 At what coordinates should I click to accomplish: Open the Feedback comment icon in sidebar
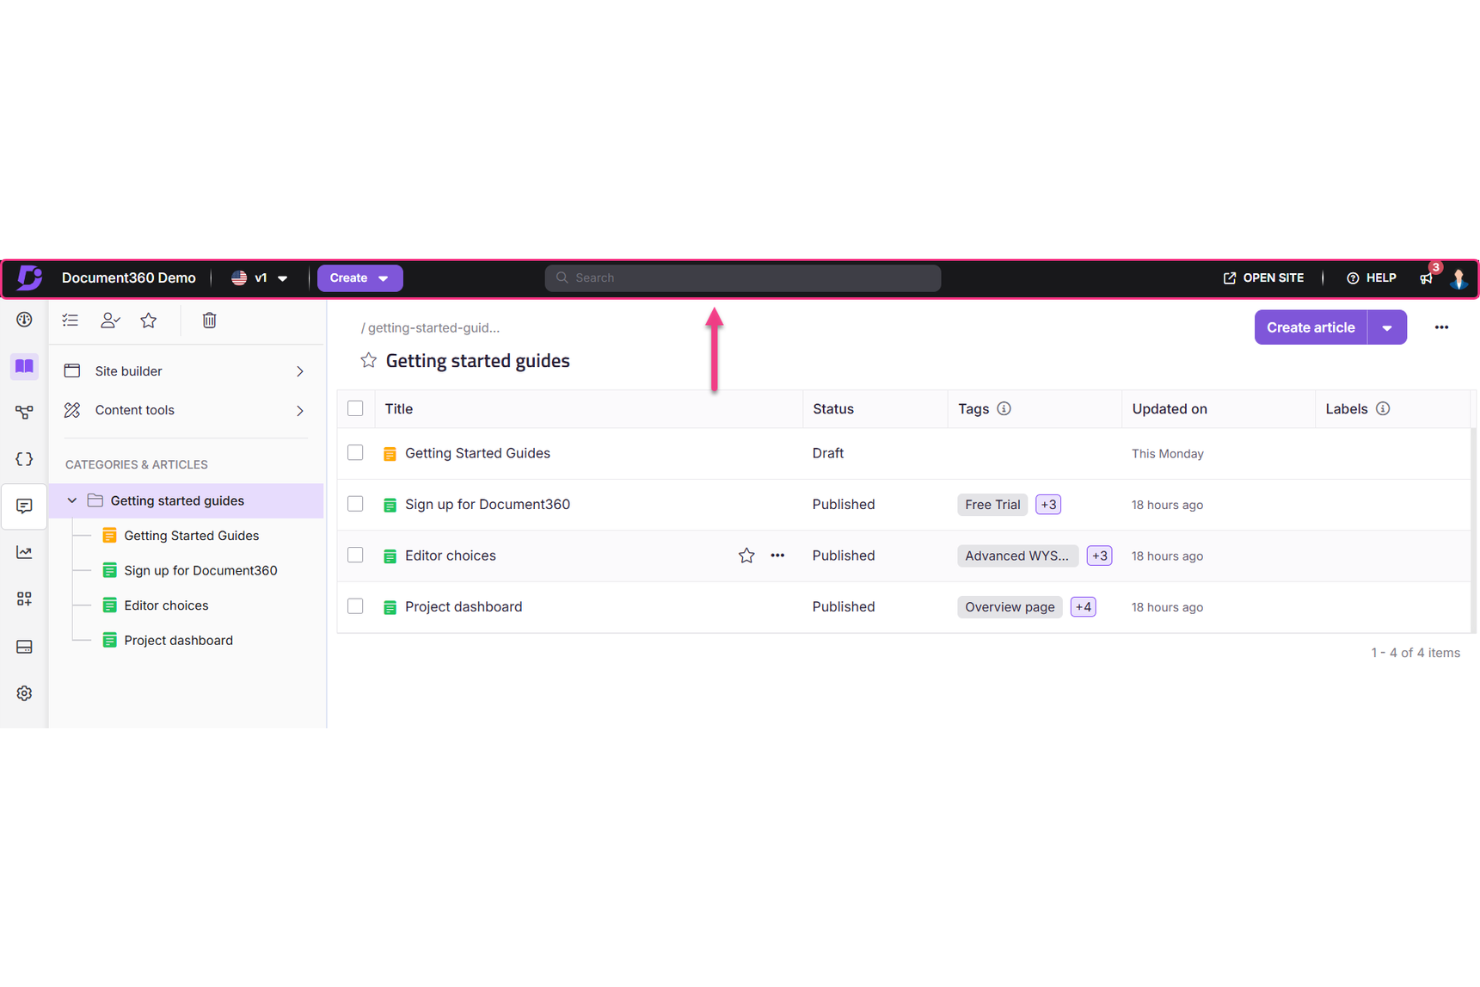(x=24, y=506)
